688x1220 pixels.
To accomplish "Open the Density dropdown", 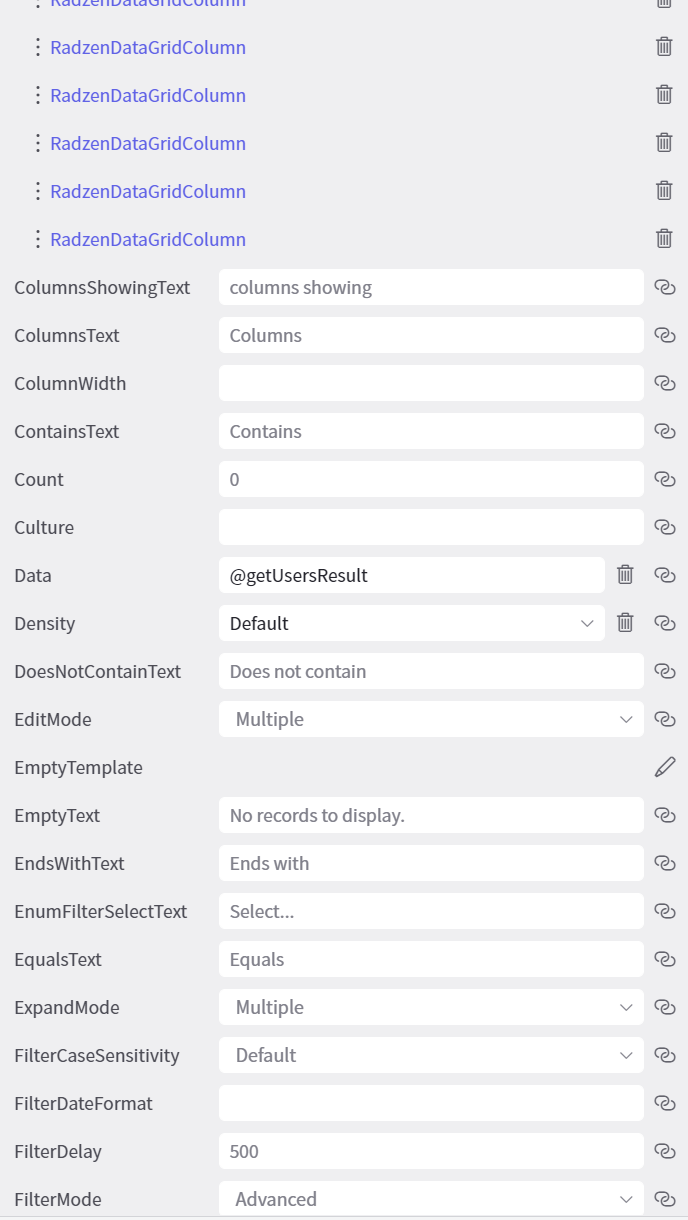I will [x=587, y=623].
